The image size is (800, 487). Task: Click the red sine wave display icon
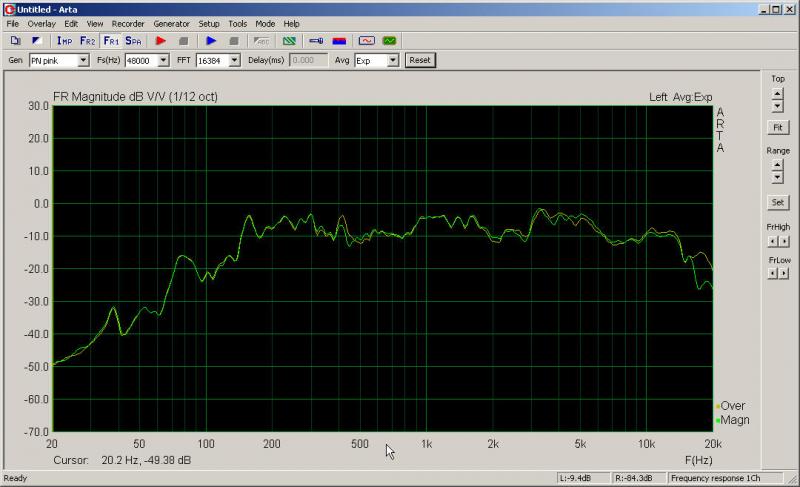click(x=366, y=41)
